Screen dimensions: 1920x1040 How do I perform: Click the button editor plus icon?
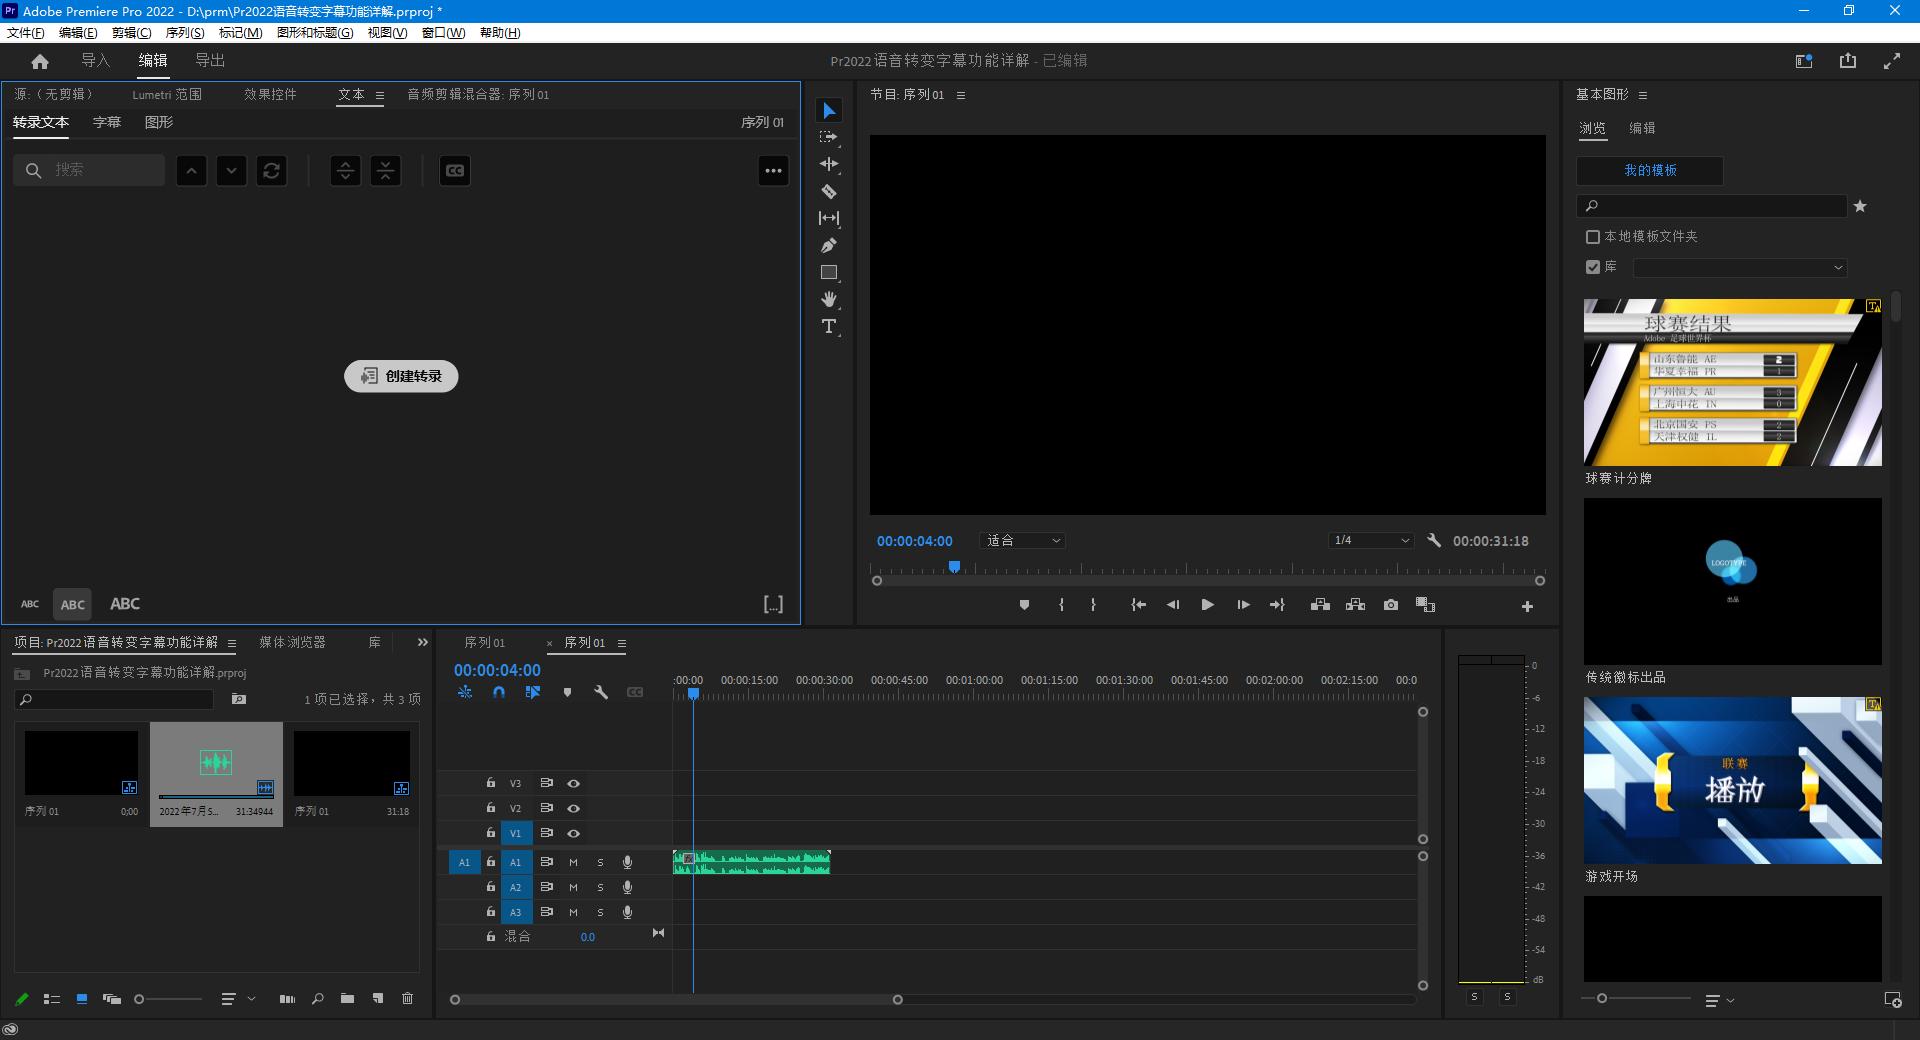point(1527,606)
